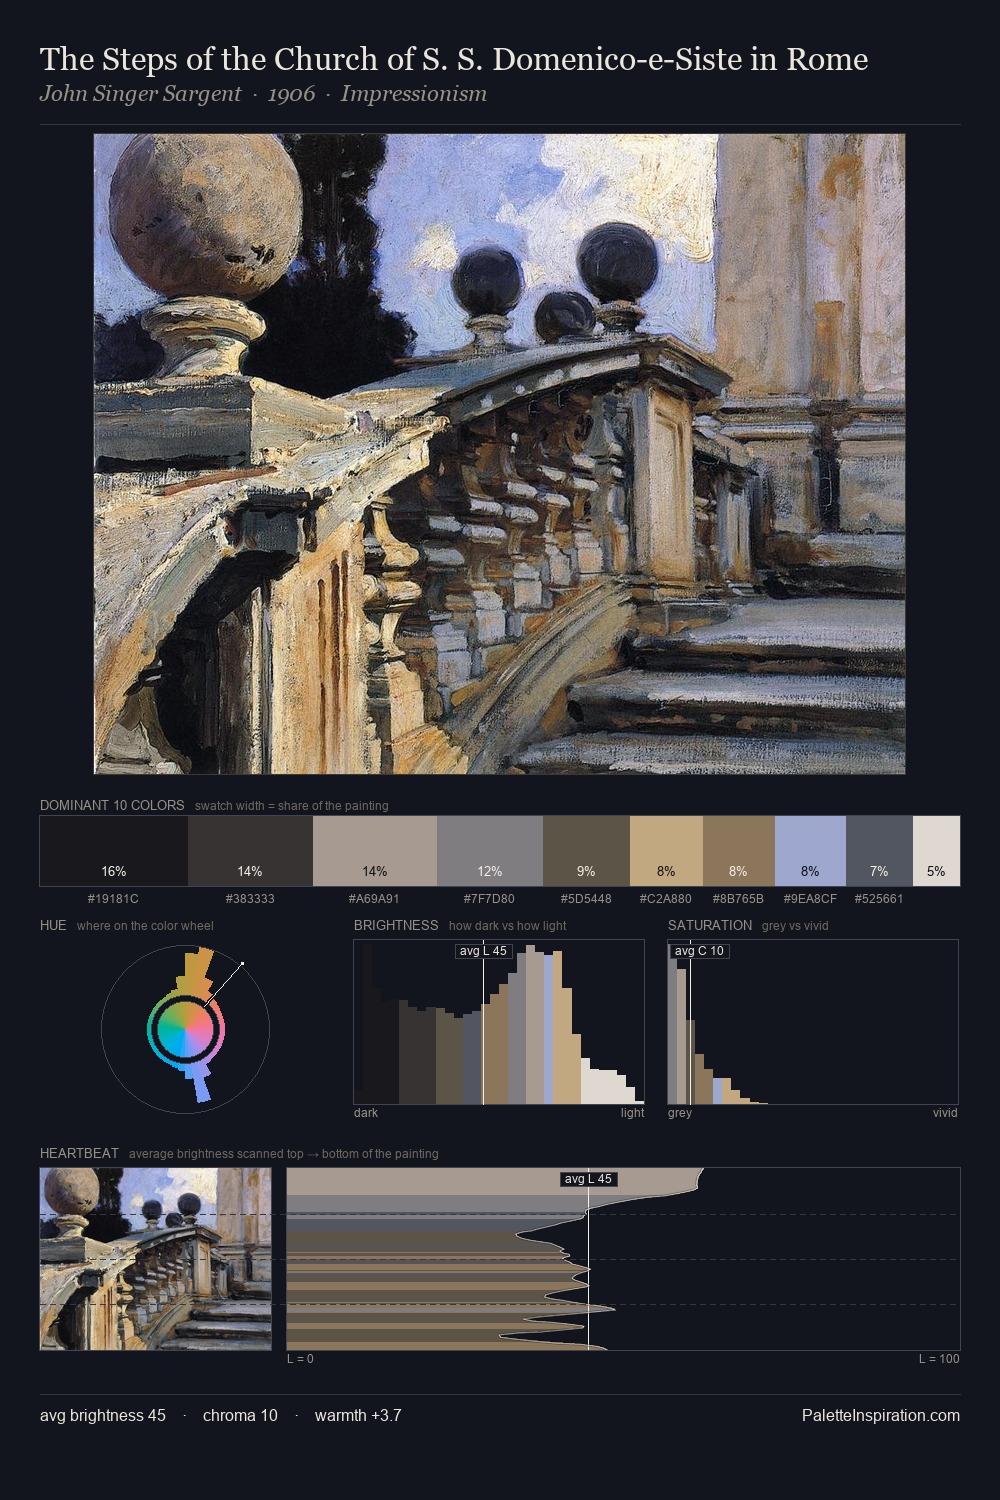Pick the warm grey #A69A91 swatch
Screen dimensions: 1000x1500
[375, 851]
